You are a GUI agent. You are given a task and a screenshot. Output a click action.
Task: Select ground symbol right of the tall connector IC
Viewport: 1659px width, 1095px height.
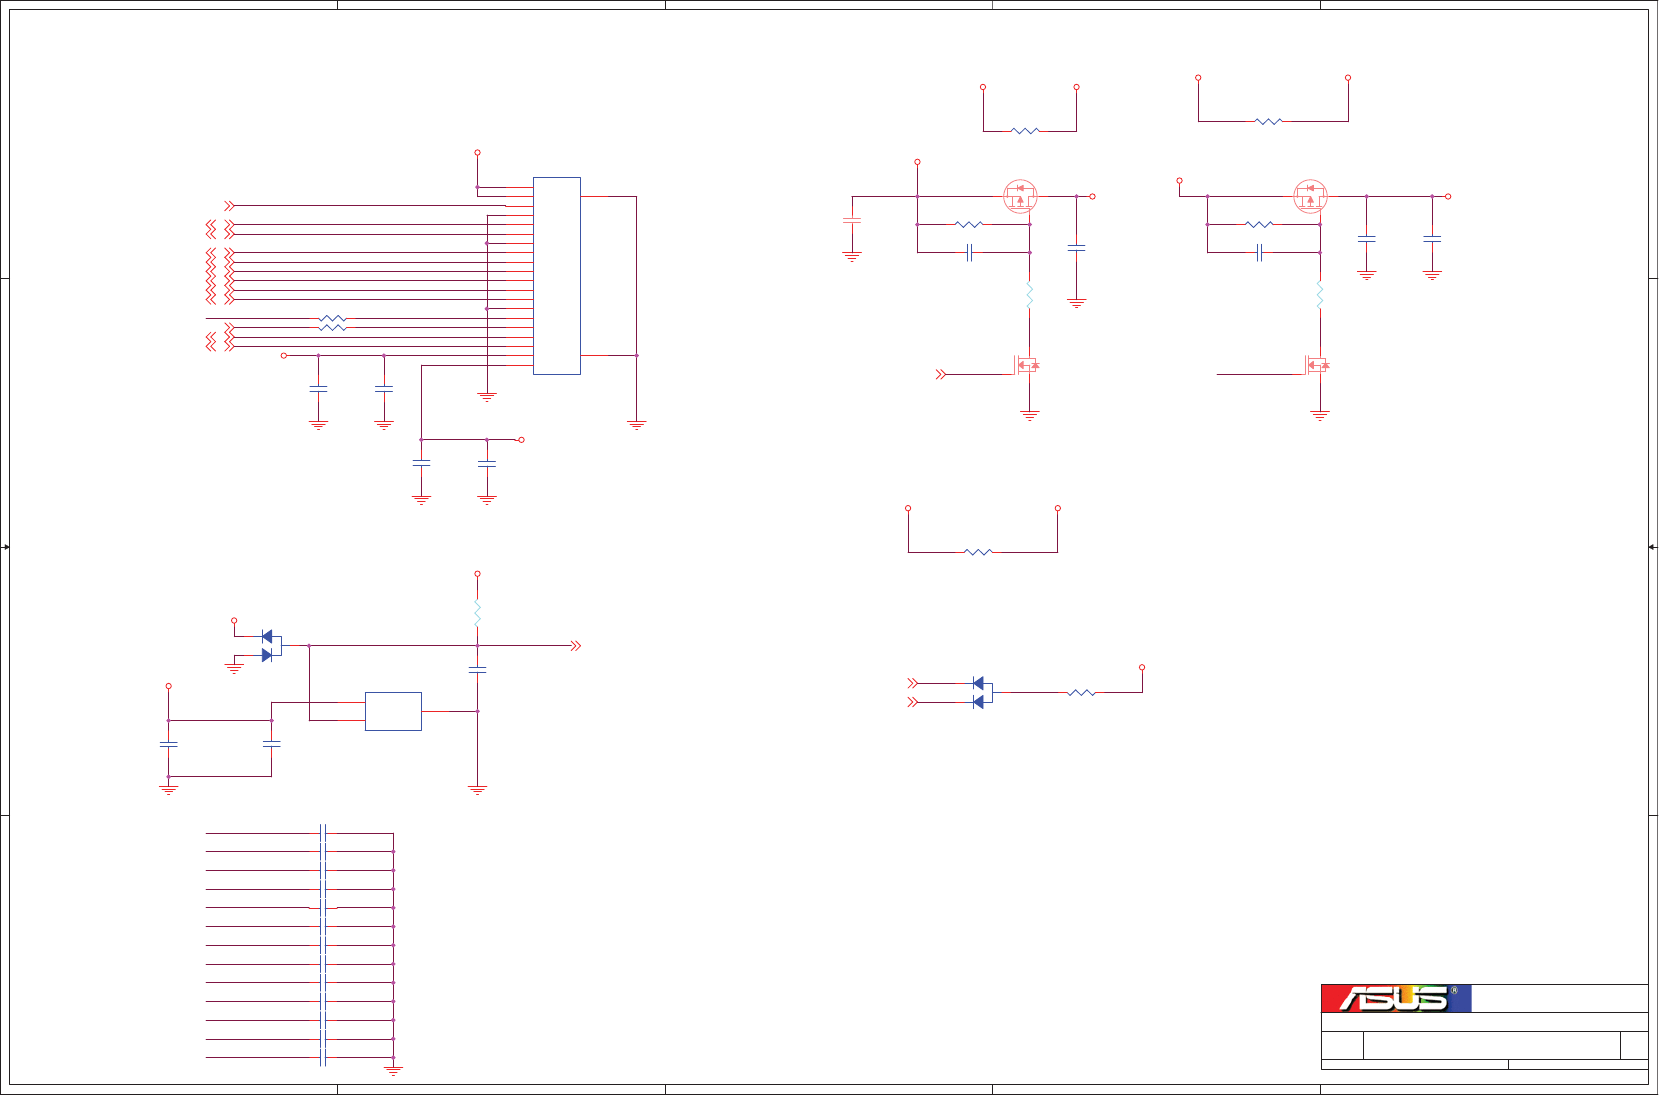[636, 425]
